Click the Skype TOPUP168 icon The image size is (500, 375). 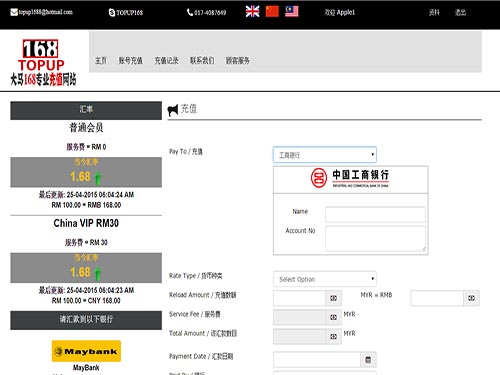[112, 13]
